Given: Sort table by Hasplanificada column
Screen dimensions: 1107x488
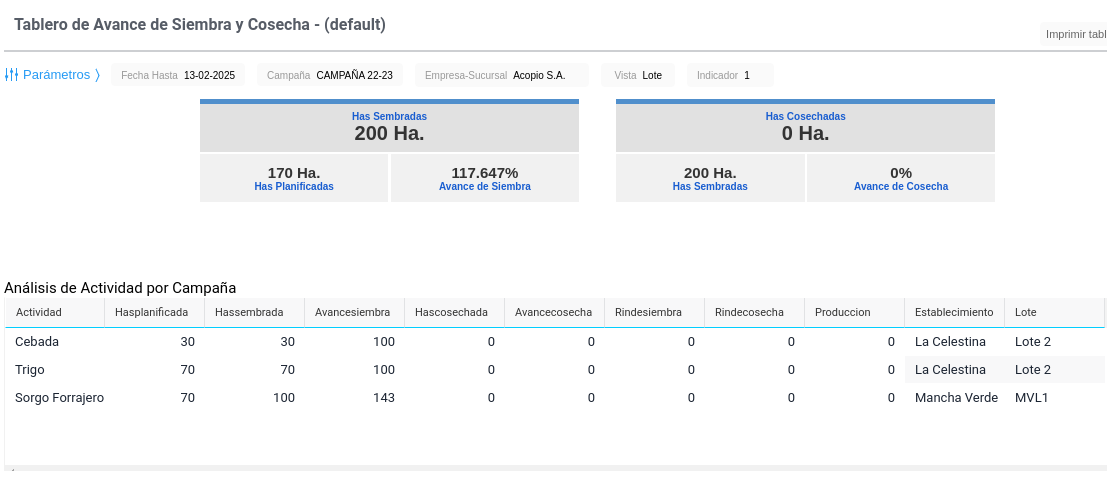Looking at the screenshot, I should pyautogui.click(x=152, y=312).
